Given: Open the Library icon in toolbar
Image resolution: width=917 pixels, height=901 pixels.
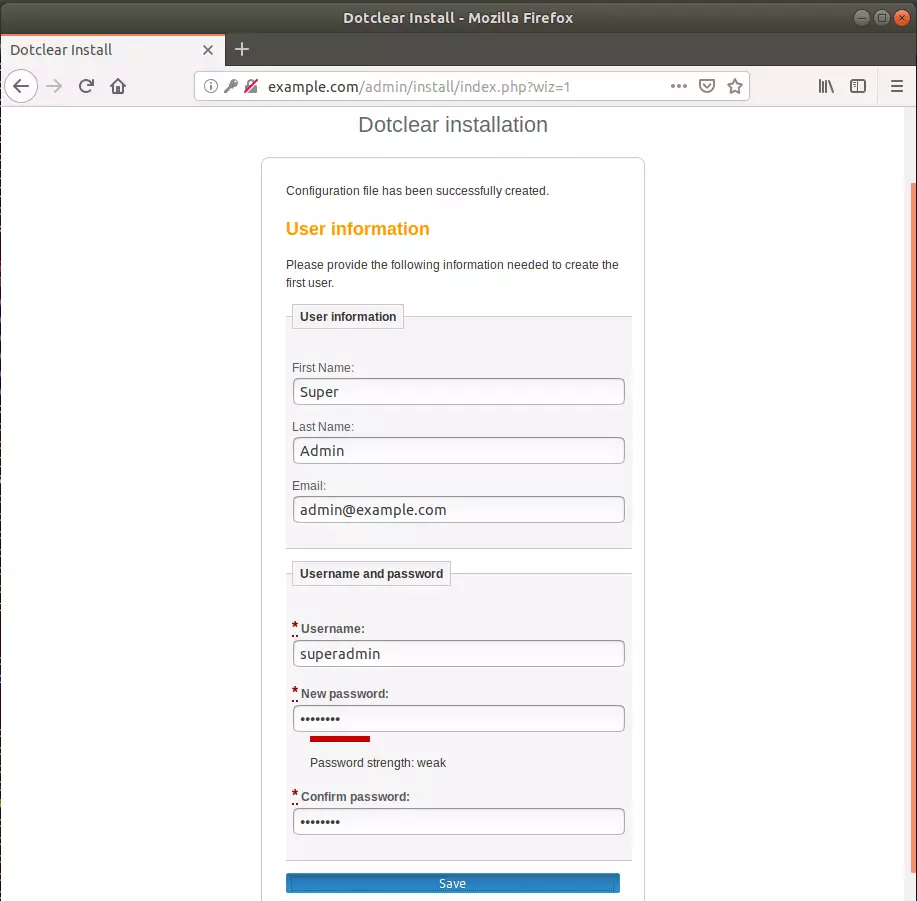Looking at the screenshot, I should click(826, 87).
